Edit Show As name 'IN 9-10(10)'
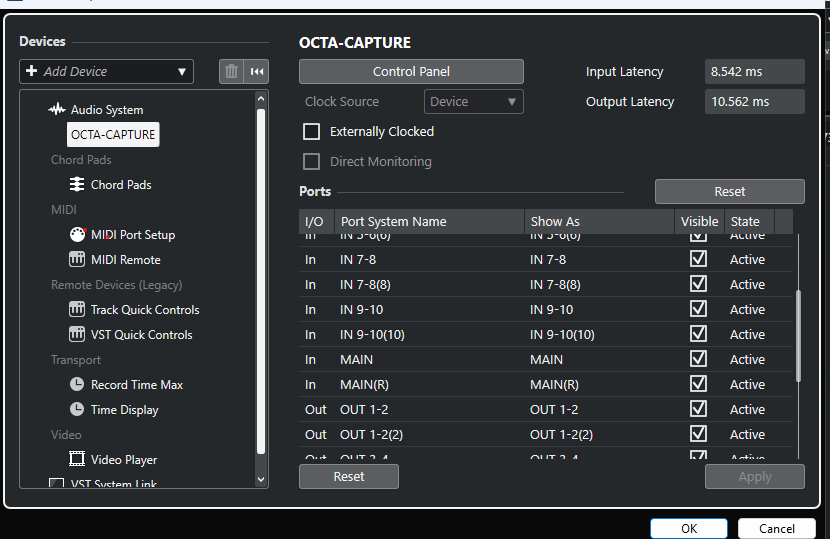Screen dimensions: 830x539 [562, 335]
